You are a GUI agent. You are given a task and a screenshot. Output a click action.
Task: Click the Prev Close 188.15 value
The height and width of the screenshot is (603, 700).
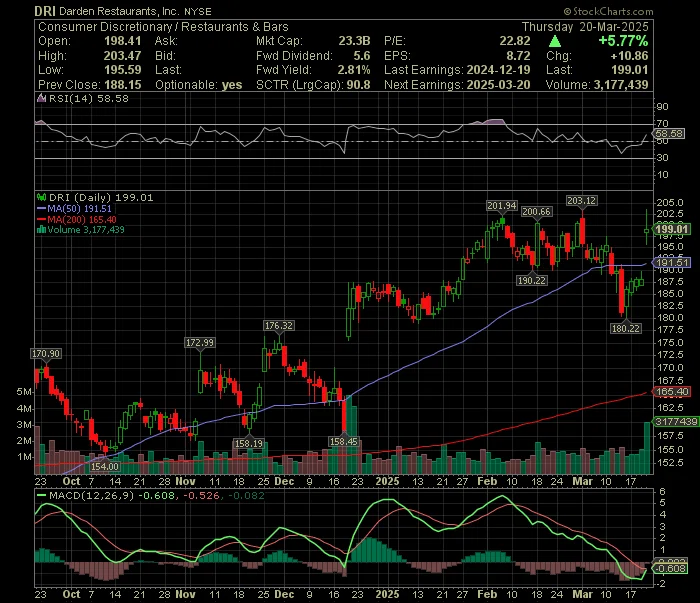click(x=122, y=85)
